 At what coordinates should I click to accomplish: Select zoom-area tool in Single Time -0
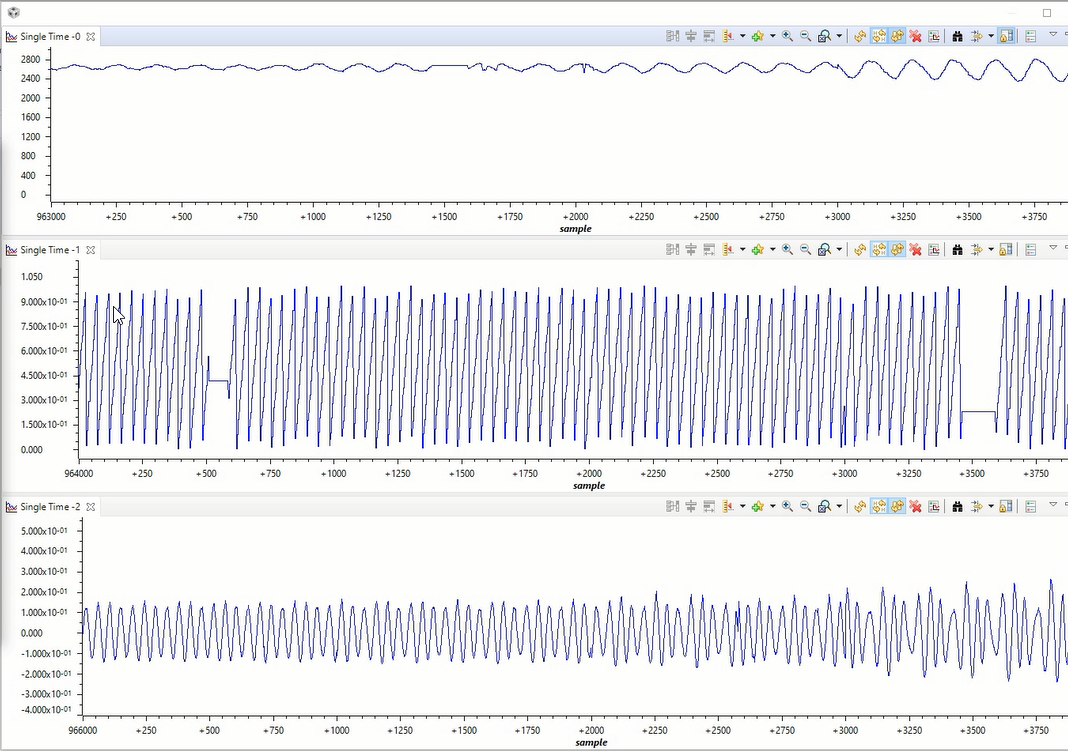click(824, 36)
